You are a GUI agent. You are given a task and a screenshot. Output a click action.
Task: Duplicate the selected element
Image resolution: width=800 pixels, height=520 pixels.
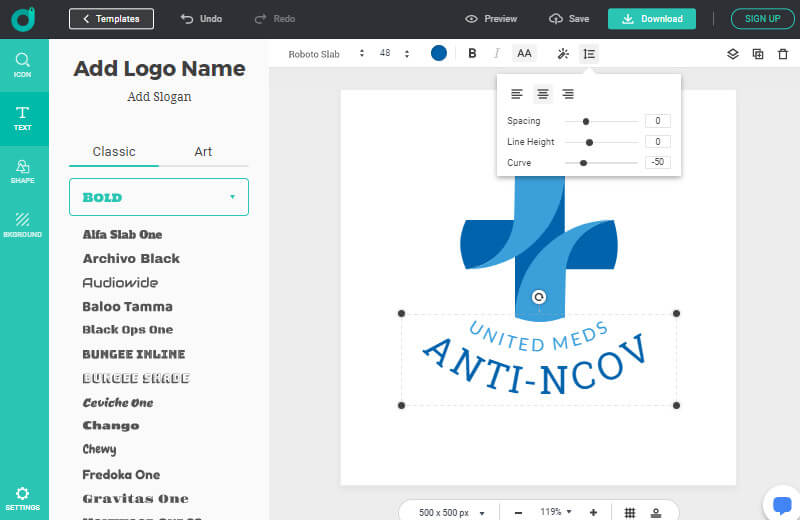tap(757, 54)
